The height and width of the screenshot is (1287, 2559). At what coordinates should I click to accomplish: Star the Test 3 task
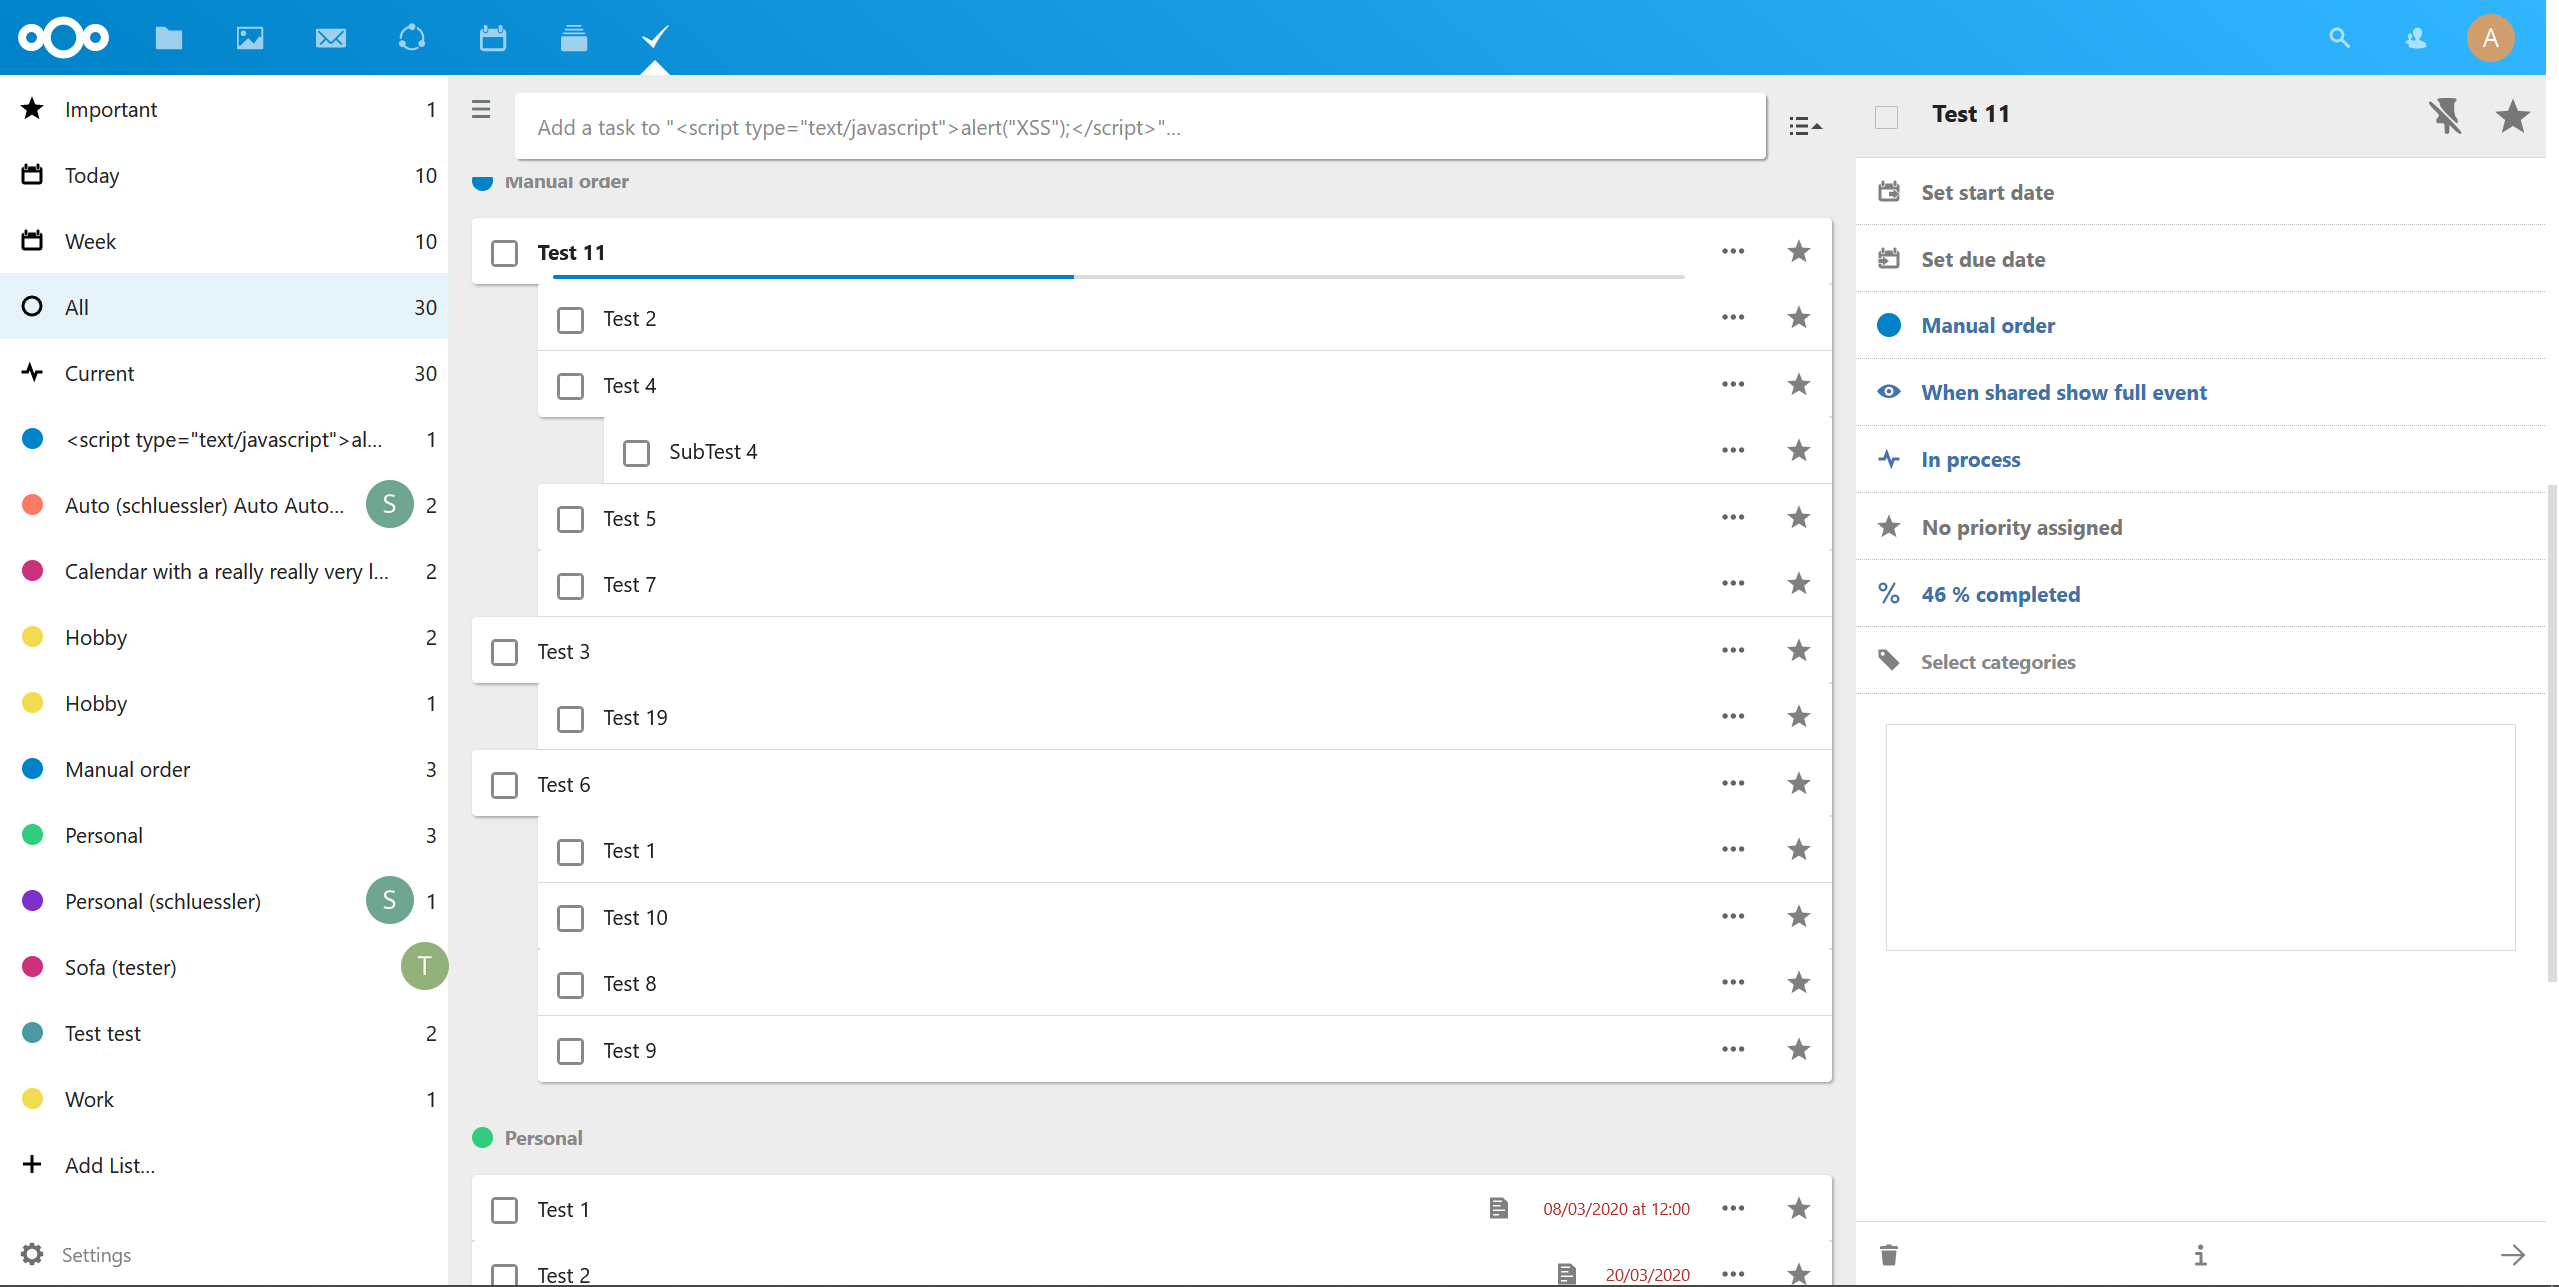[x=1798, y=651]
